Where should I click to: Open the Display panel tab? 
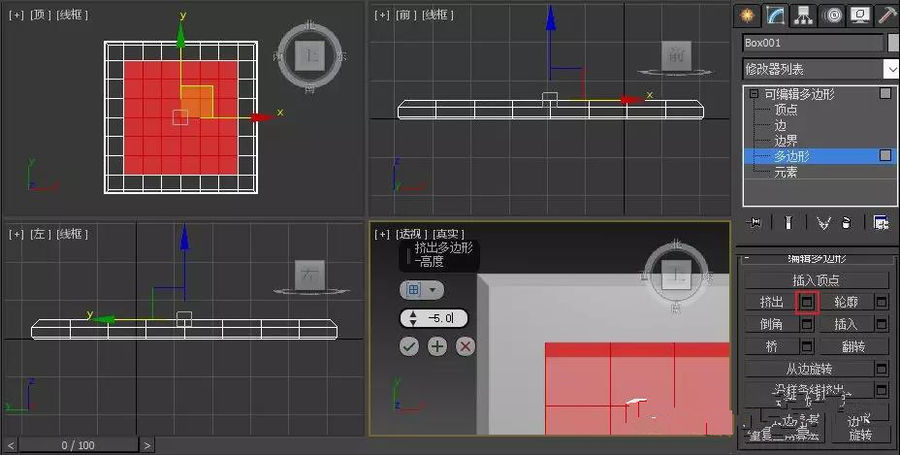click(x=859, y=15)
